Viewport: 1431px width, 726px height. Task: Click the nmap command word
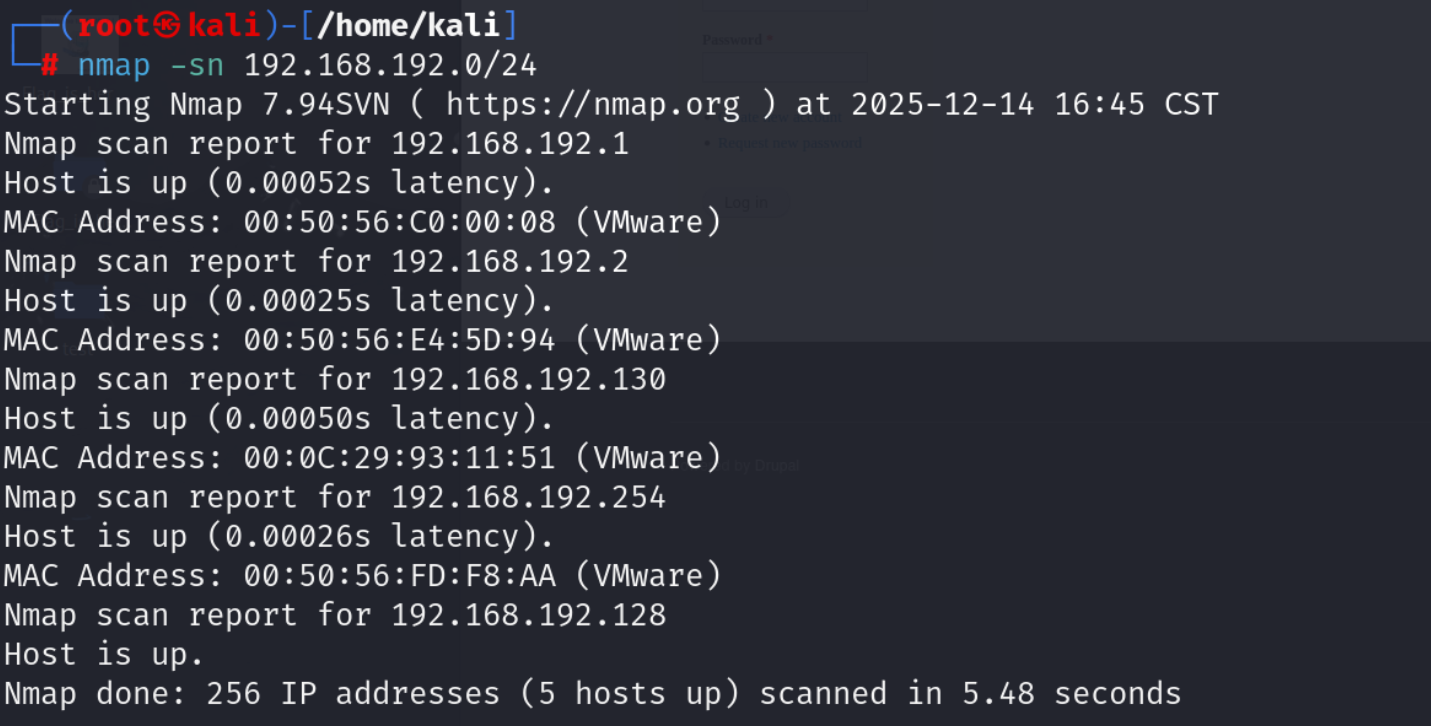[113, 66]
